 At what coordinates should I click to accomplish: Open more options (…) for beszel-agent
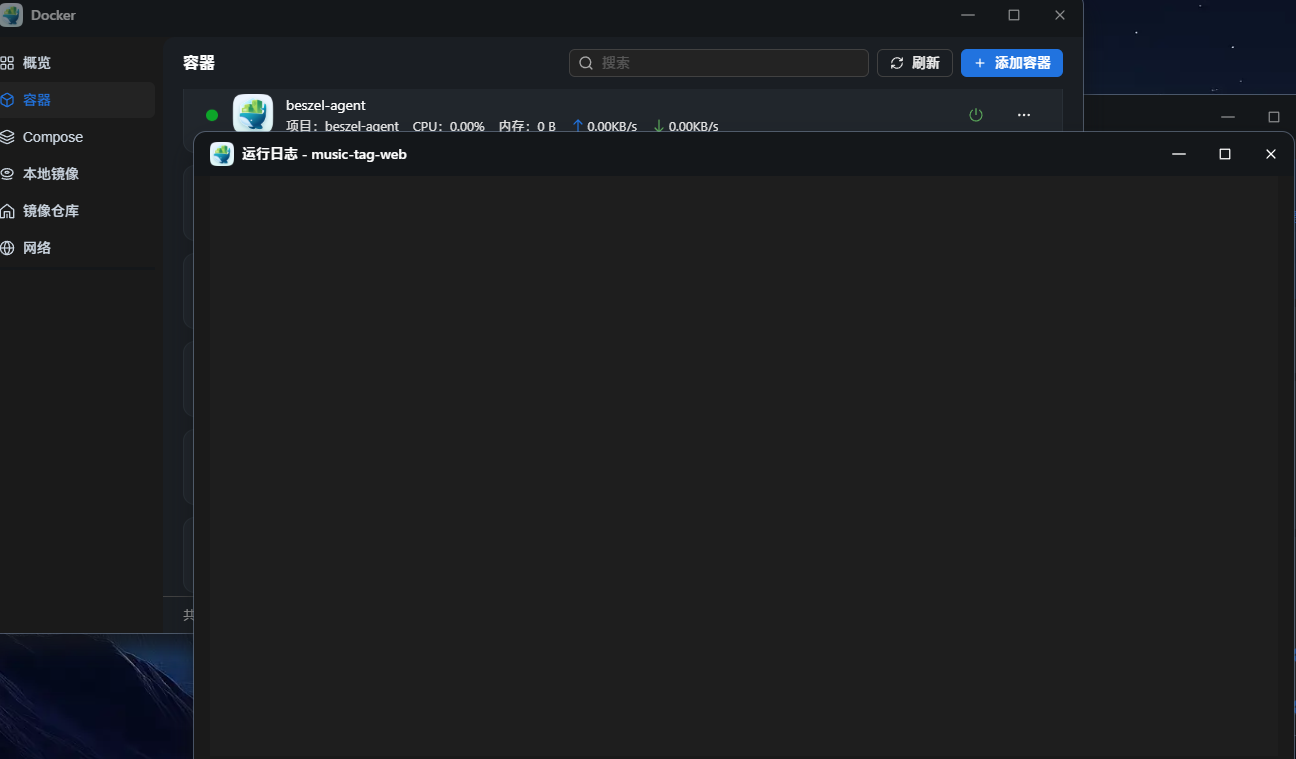pos(1023,115)
